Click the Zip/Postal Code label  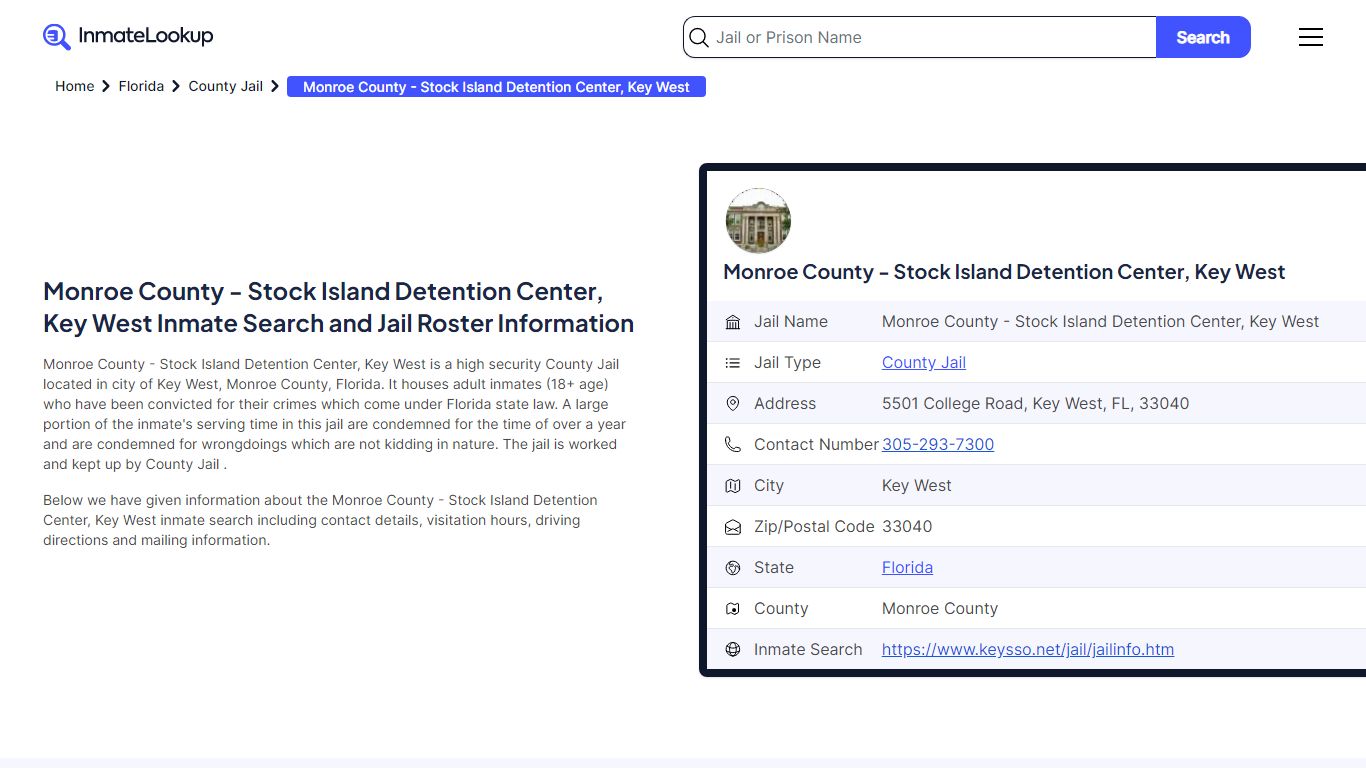pos(814,527)
